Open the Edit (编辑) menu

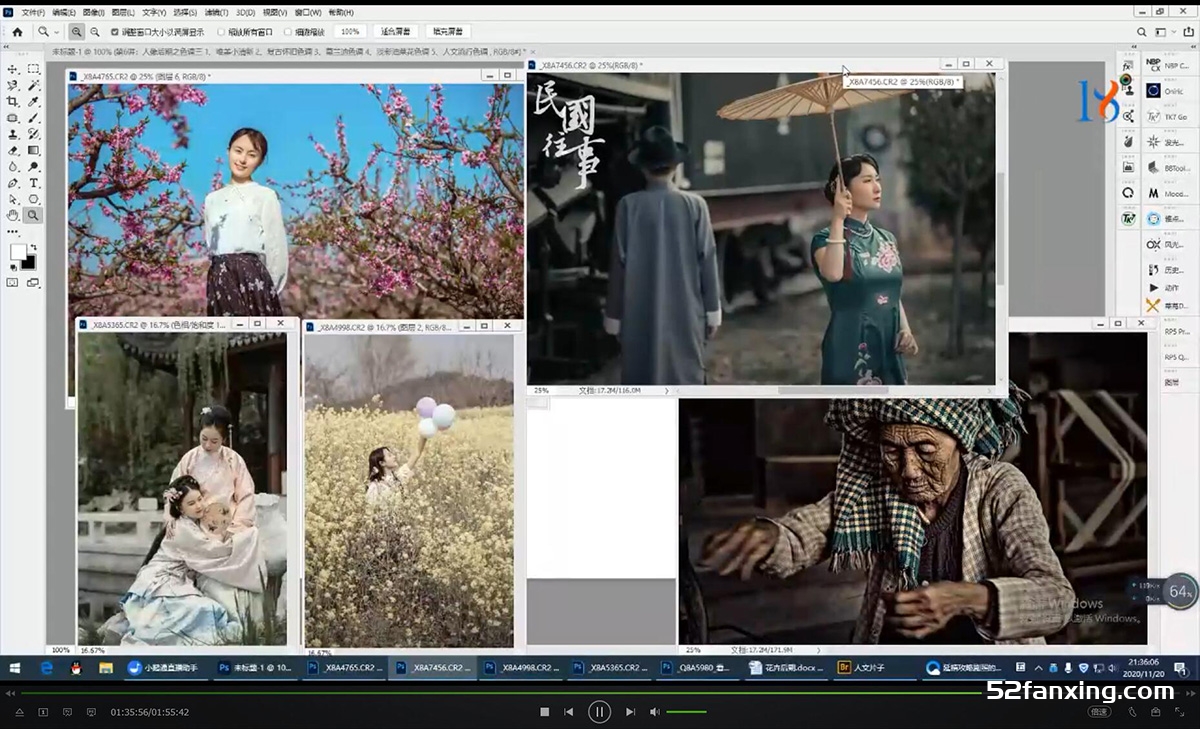[63, 13]
